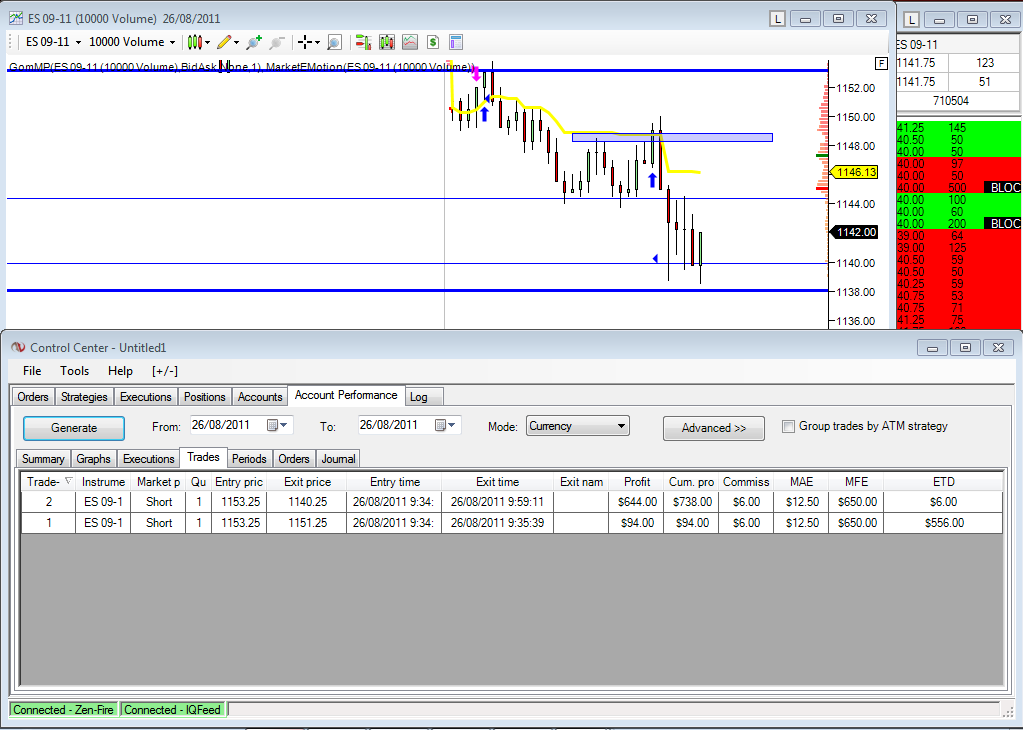This screenshot has height=730, width=1023.
Task: Click the chart window title icon
Action: 16,18
